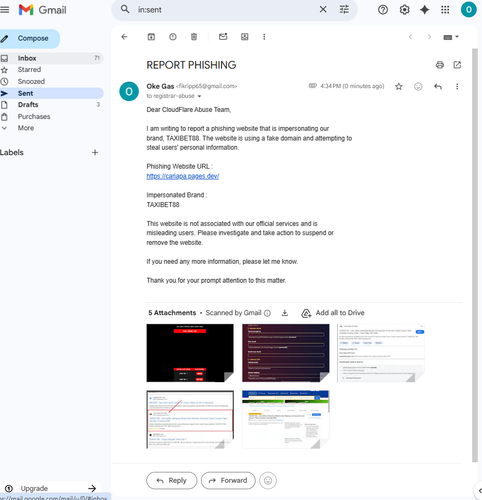482x500 pixels.
Task: Create a new label with plus
Action: 95,152
